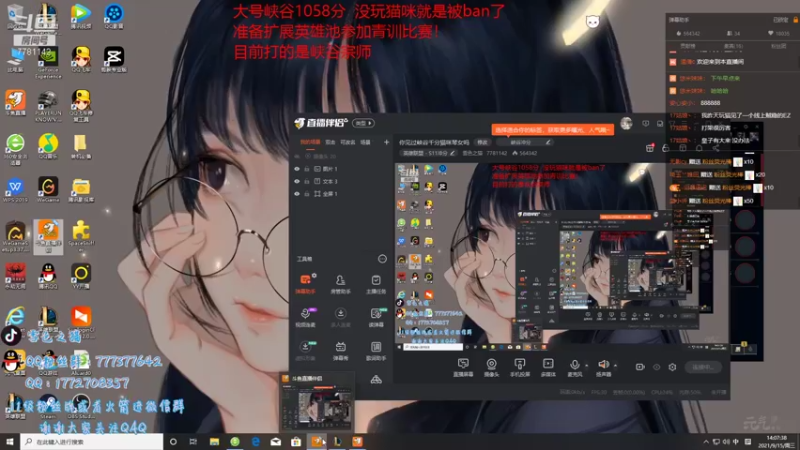Add 多媒体 media source
This screenshot has width=800, height=450.
(x=548, y=367)
